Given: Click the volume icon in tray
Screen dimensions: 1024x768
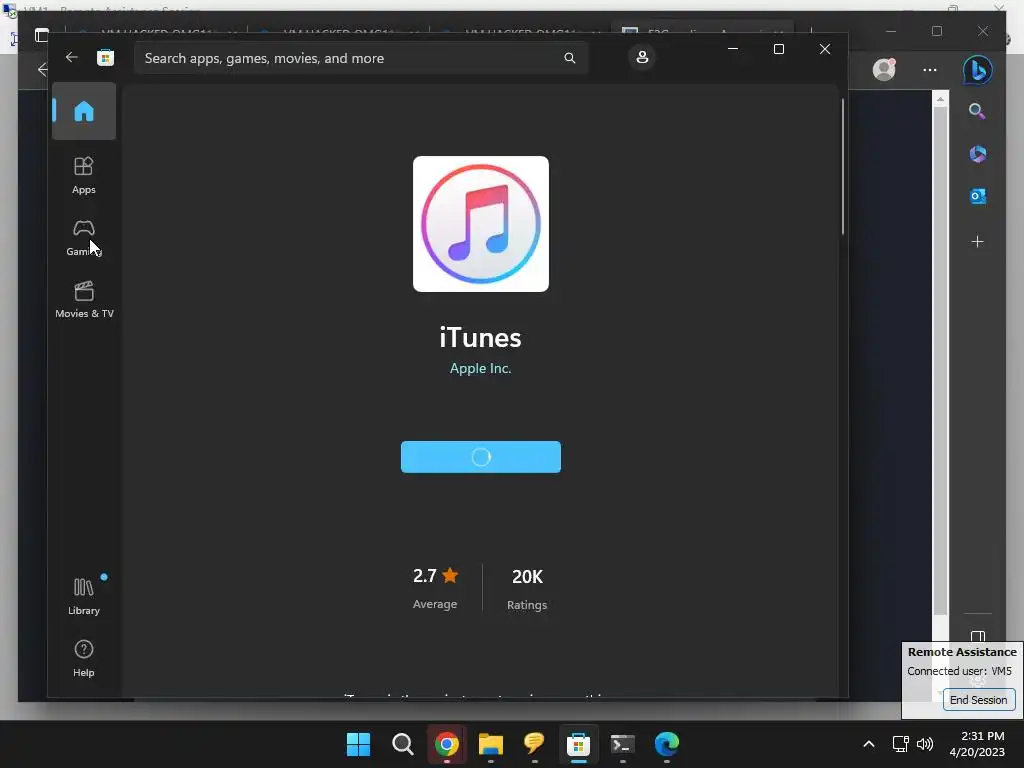Looking at the screenshot, I should click(x=925, y=744).
